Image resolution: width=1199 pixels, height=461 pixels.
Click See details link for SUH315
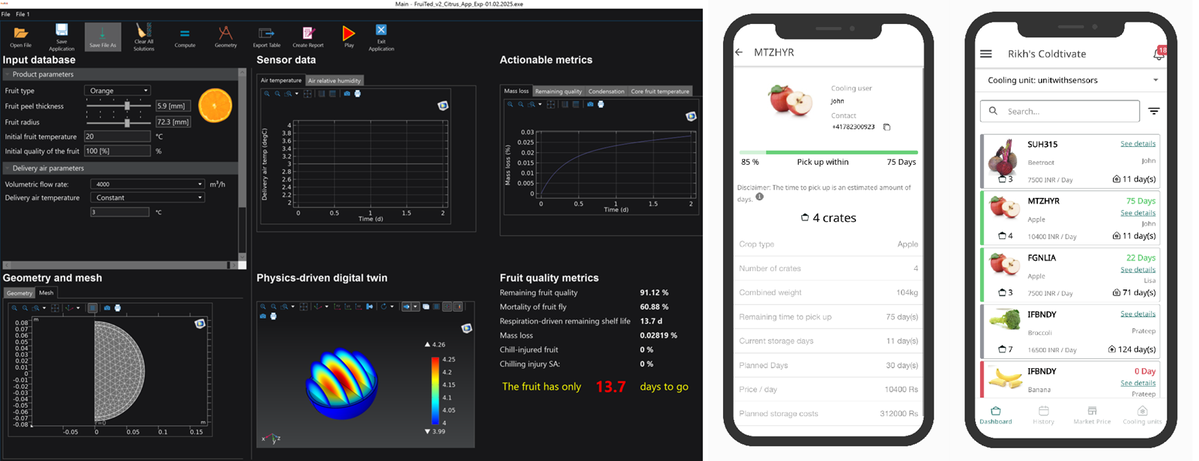(1138, 146)
